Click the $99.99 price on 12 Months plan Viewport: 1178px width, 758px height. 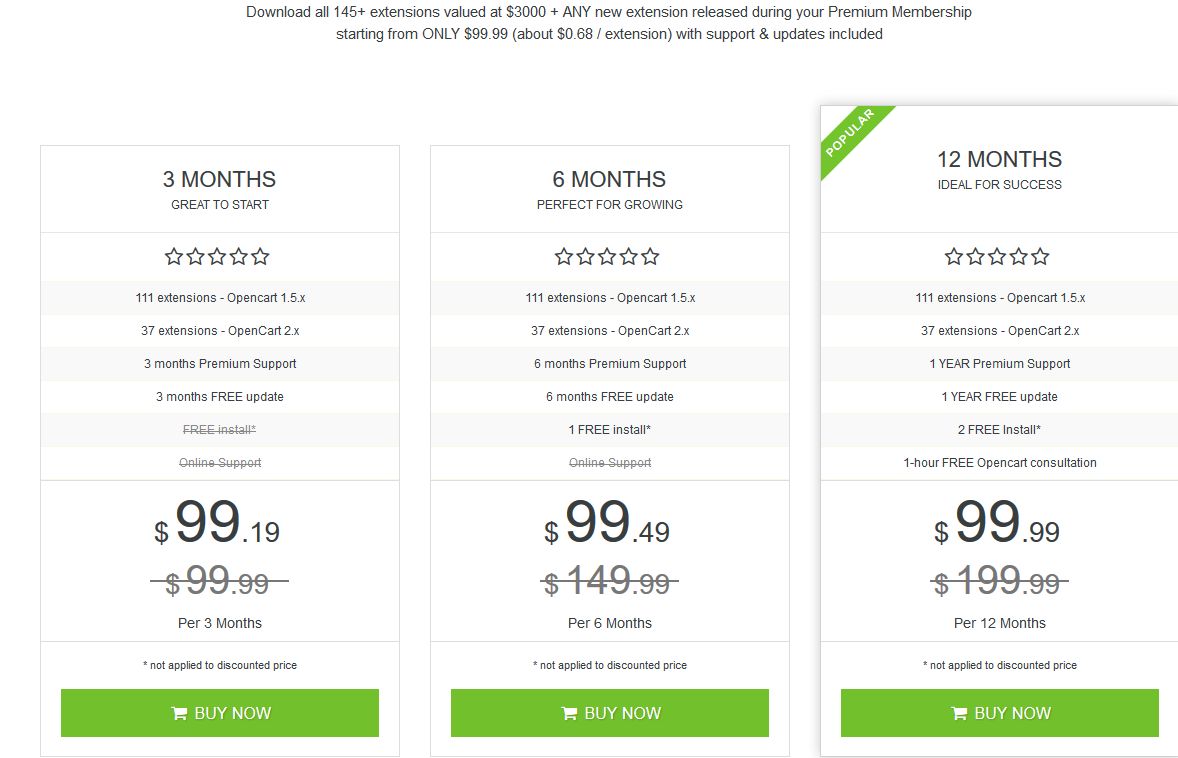997,525
